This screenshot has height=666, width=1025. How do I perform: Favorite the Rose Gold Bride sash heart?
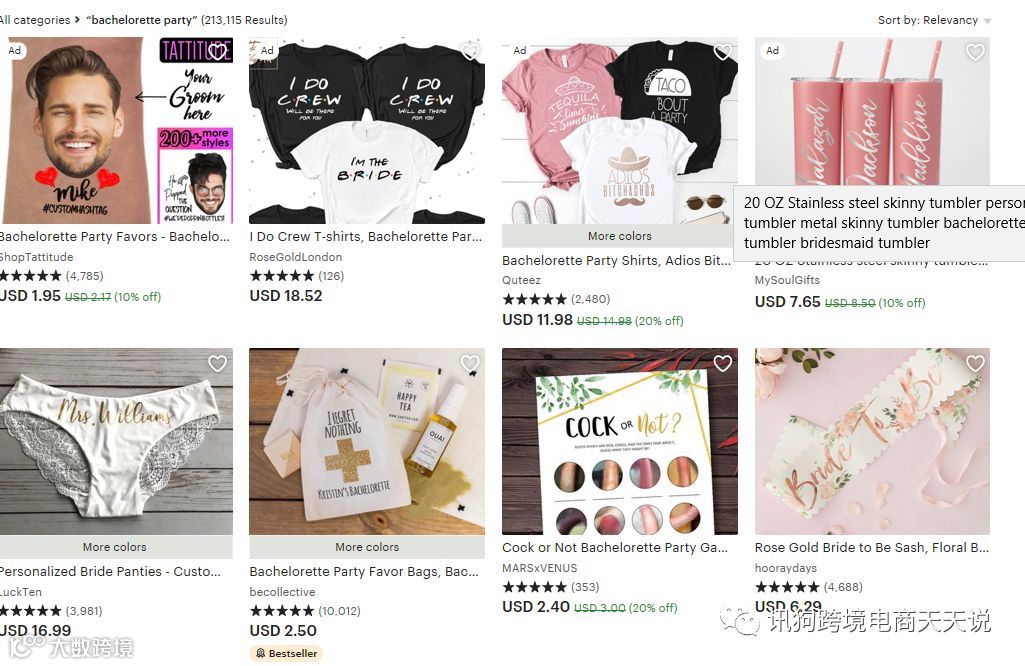[975, 363]
